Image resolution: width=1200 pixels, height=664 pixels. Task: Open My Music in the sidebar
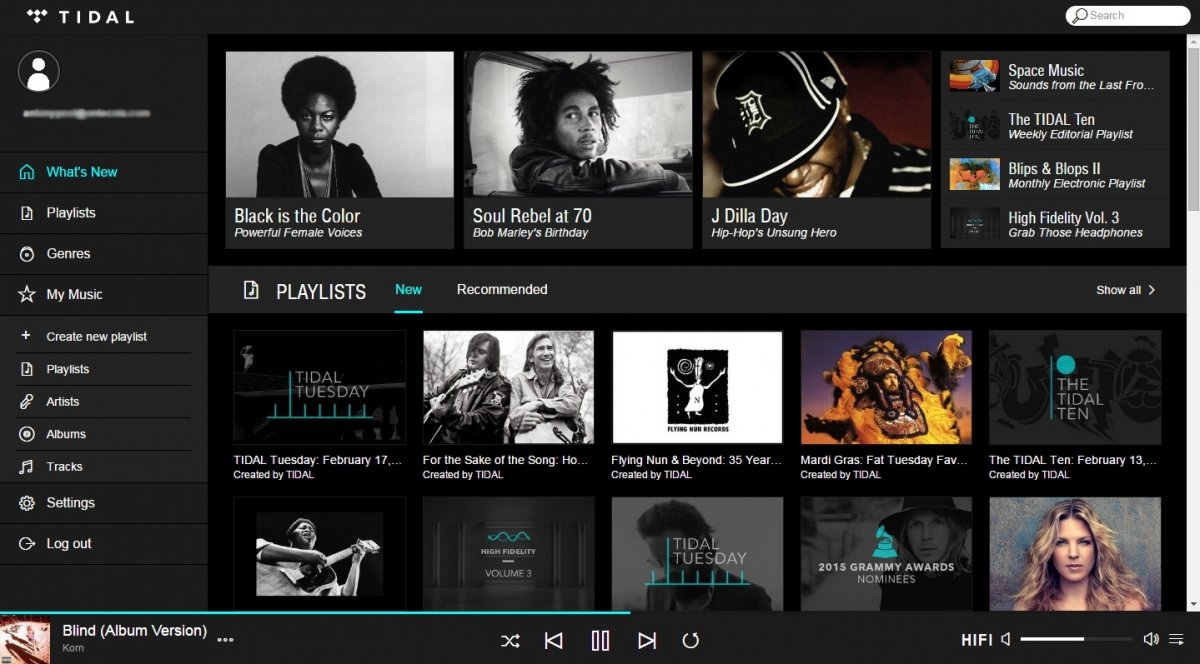(104, 295)
